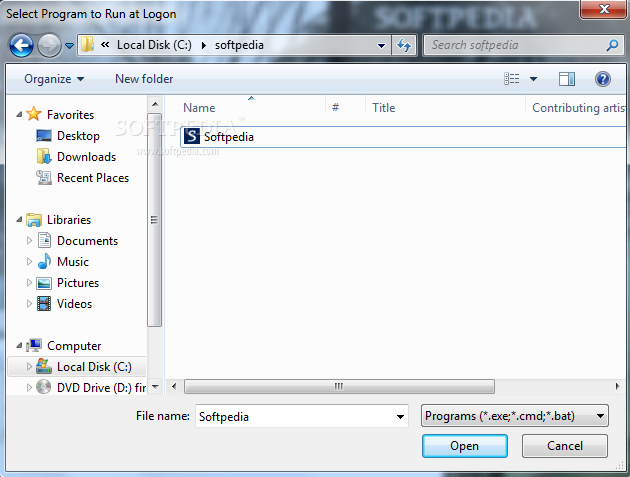This screenshot has width=630, height=477.
Task: Open recent pages dropdown beside Forward arrow
Action: coord(70,46)
